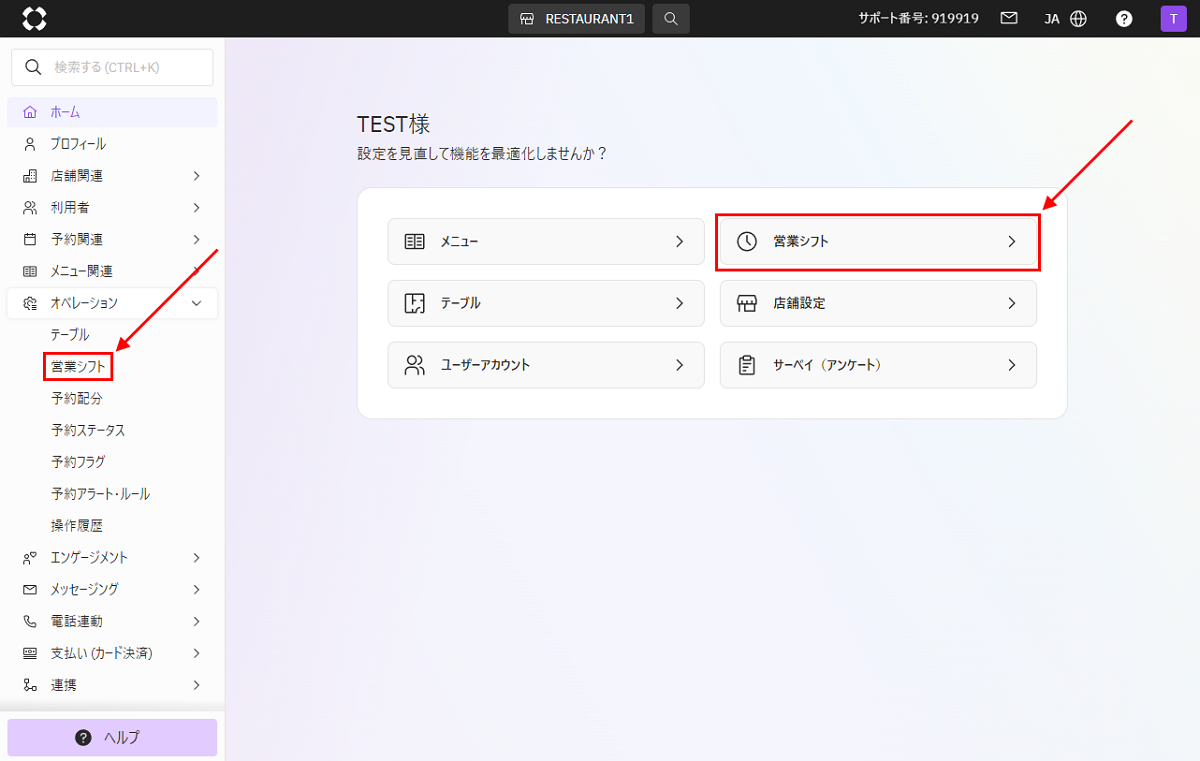Open the mail envelope icon in header

click(x=1009, y=18)
